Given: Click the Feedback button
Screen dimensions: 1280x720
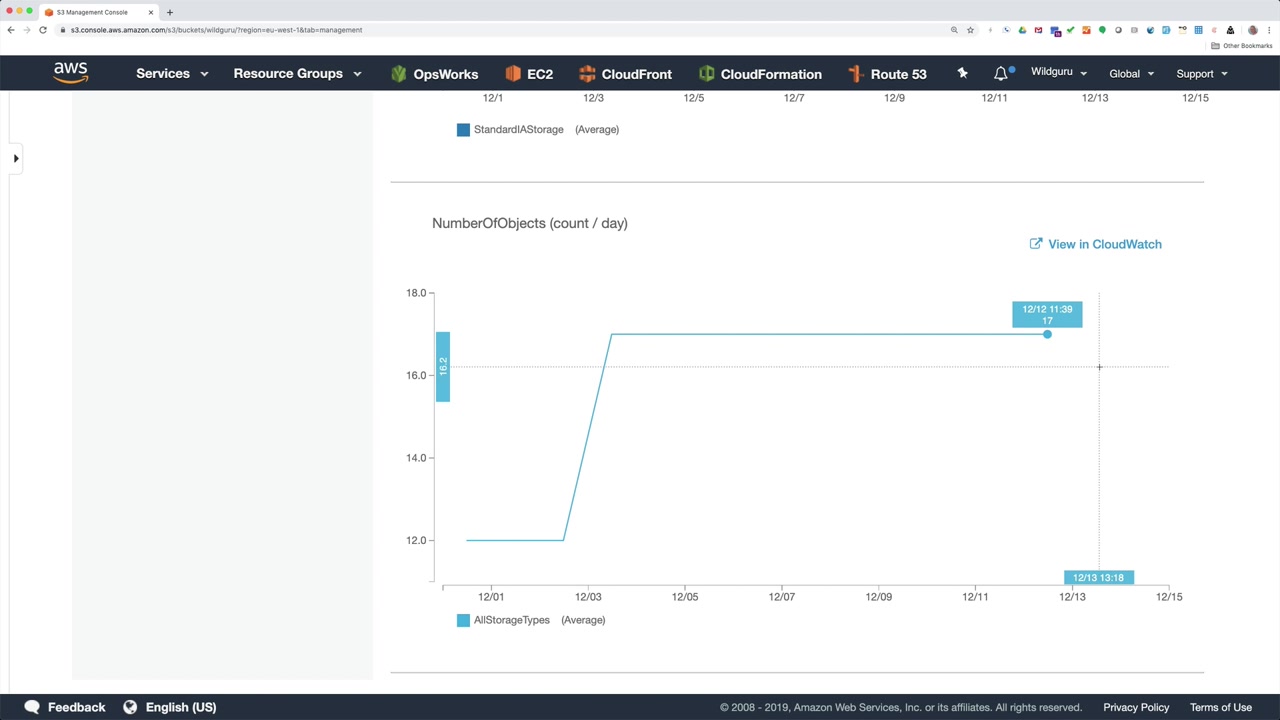Looking at the screenshot, I should point(64,707).
